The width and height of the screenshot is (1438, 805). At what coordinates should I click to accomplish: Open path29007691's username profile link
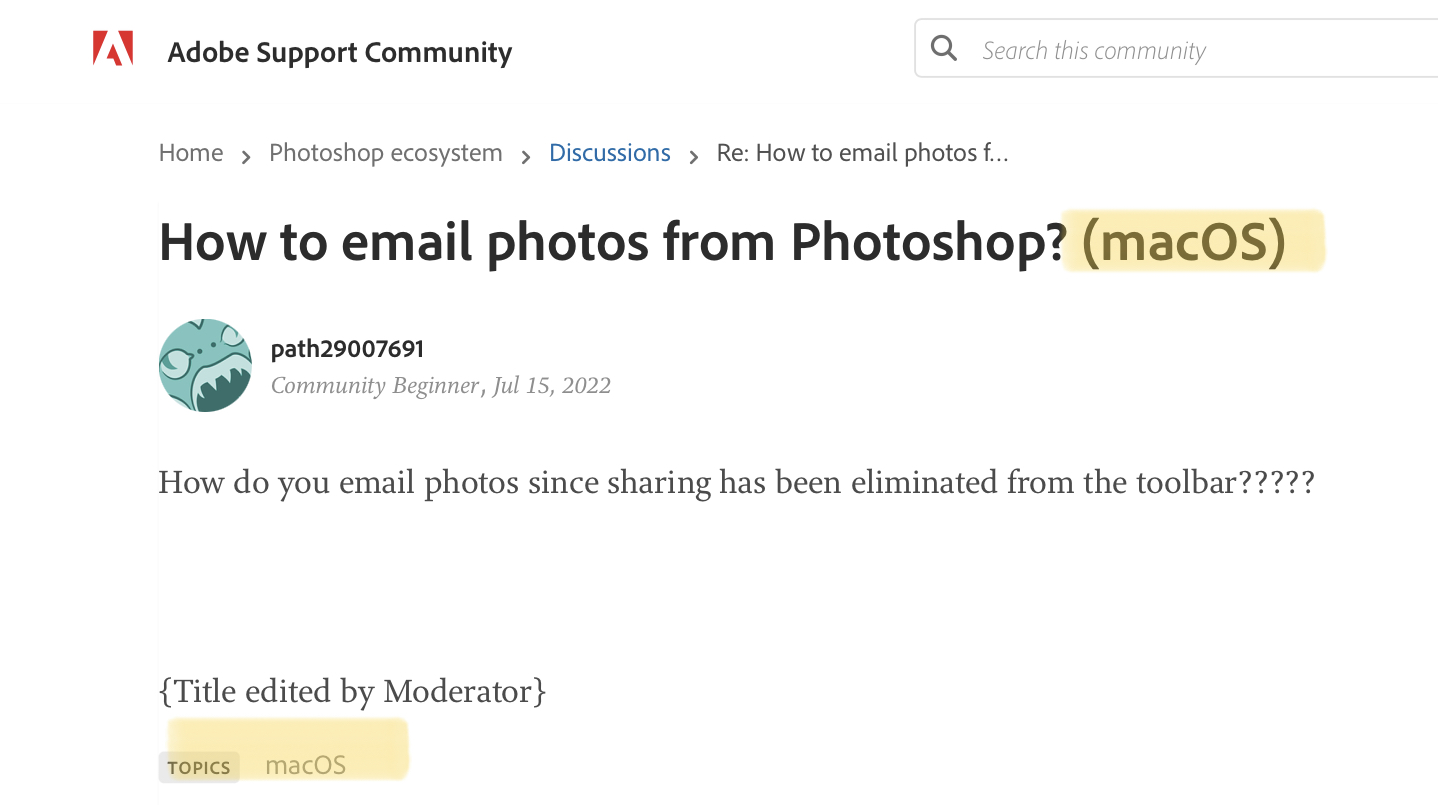tap(347, 348)
